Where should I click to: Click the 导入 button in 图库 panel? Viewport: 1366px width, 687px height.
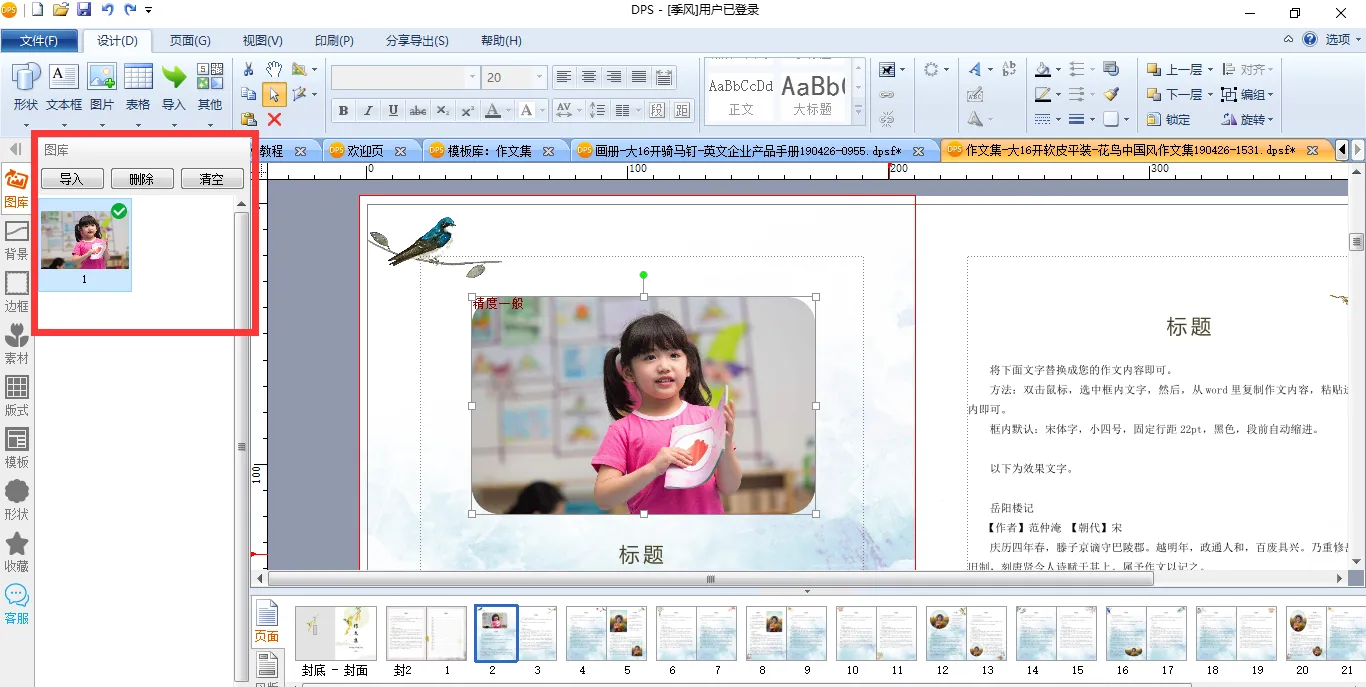72,179
